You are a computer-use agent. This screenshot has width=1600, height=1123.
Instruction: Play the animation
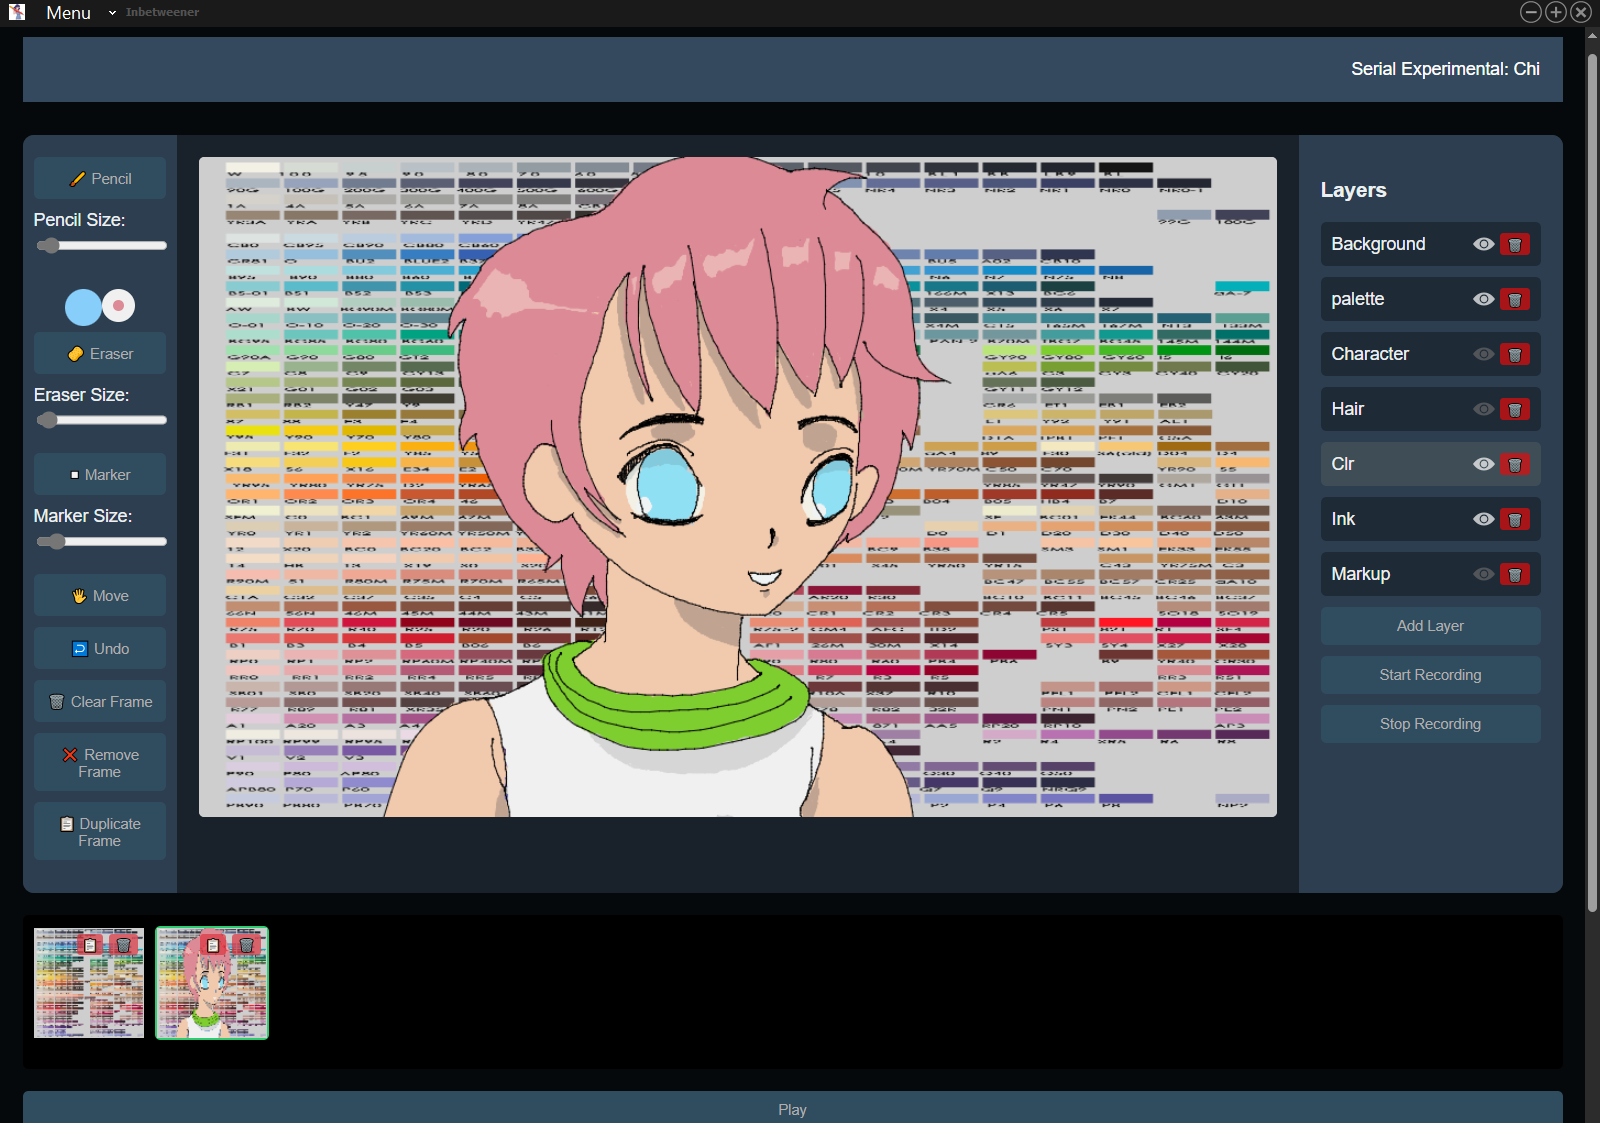(x=792, y=1108)
